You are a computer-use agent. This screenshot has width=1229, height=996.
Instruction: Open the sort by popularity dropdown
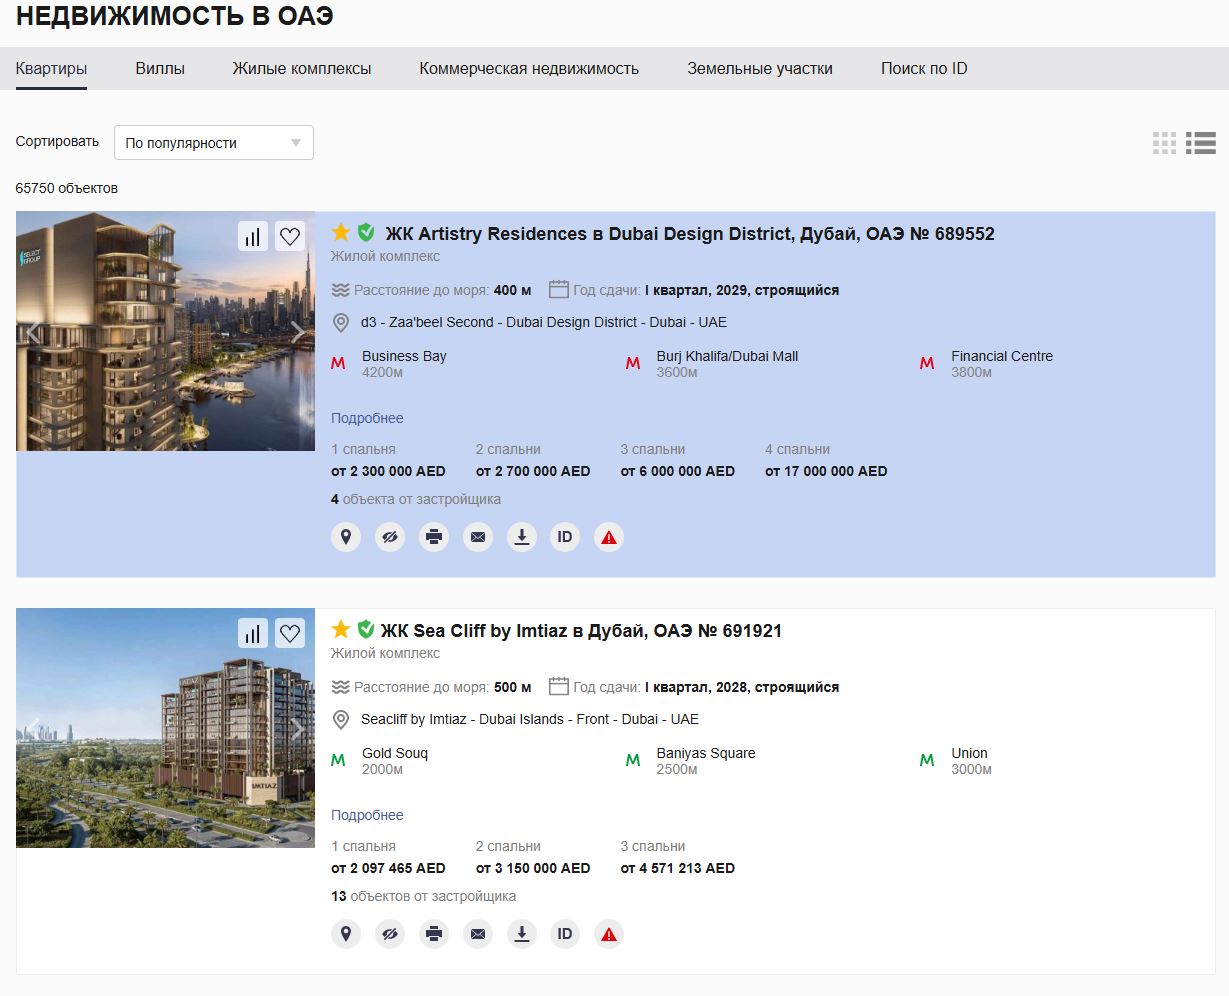click(x=214, y=143)
